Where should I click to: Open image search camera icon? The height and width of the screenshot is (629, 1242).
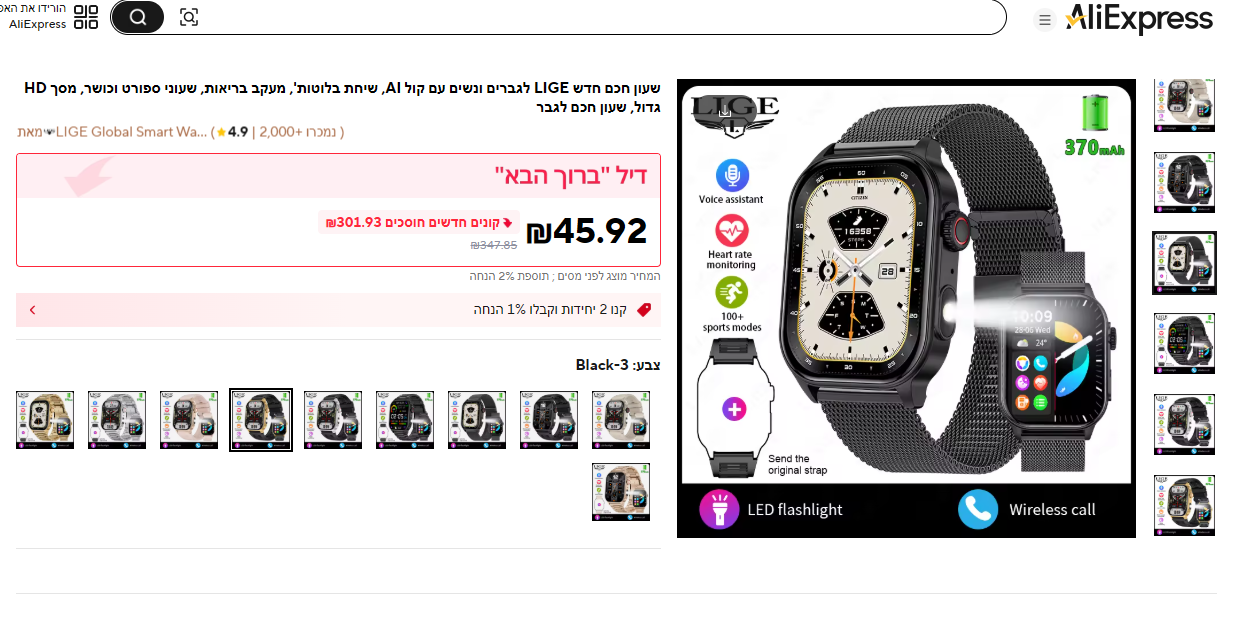point(189,17)
